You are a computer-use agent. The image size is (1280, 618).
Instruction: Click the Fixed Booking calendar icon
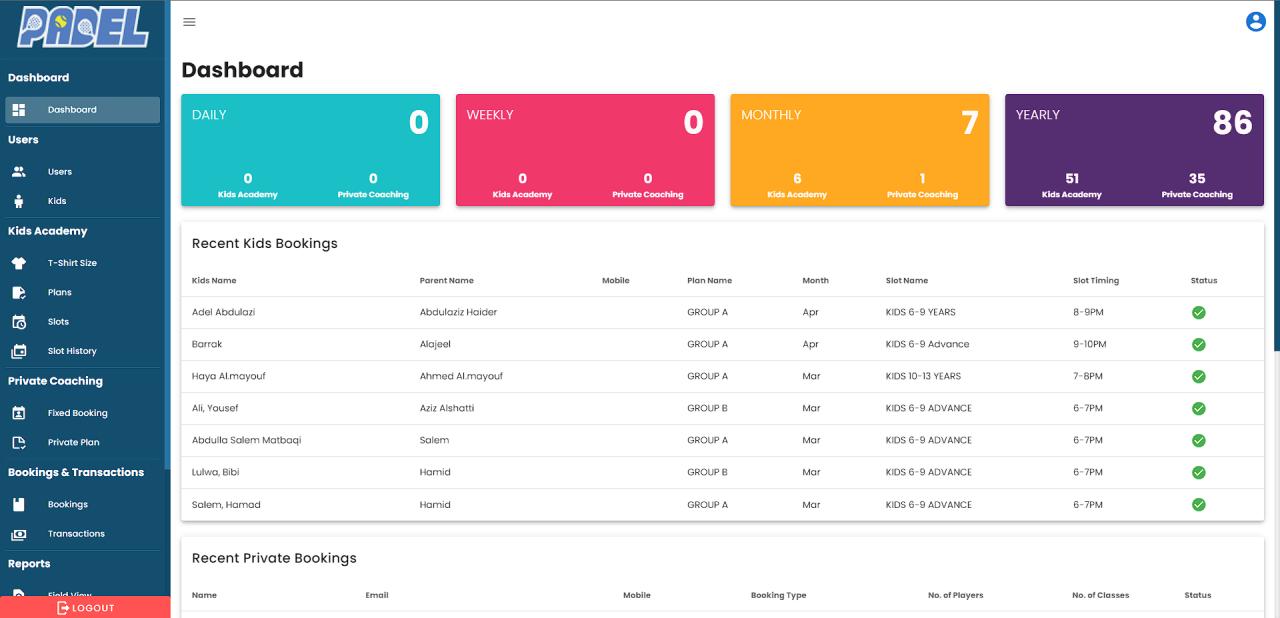coord(19,413)
